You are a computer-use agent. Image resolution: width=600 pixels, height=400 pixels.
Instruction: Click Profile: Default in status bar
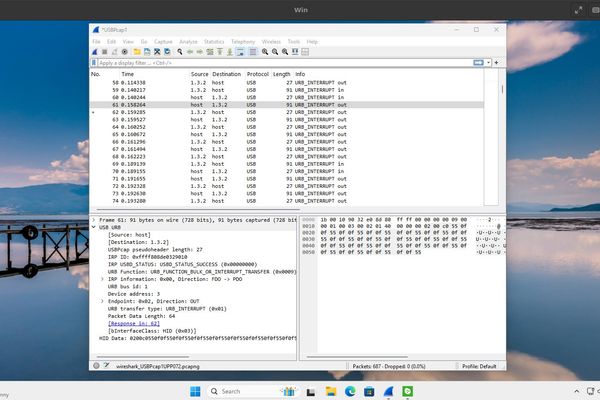point(479,366)
